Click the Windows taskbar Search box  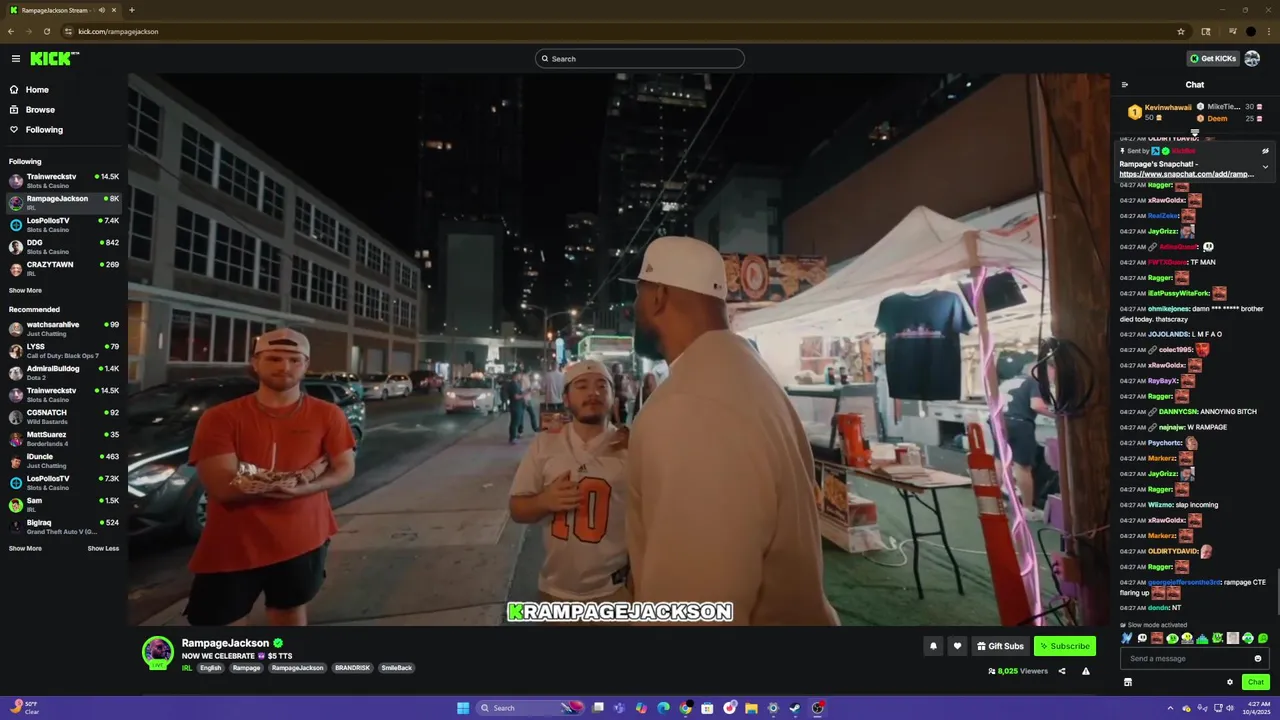(531, 708)
